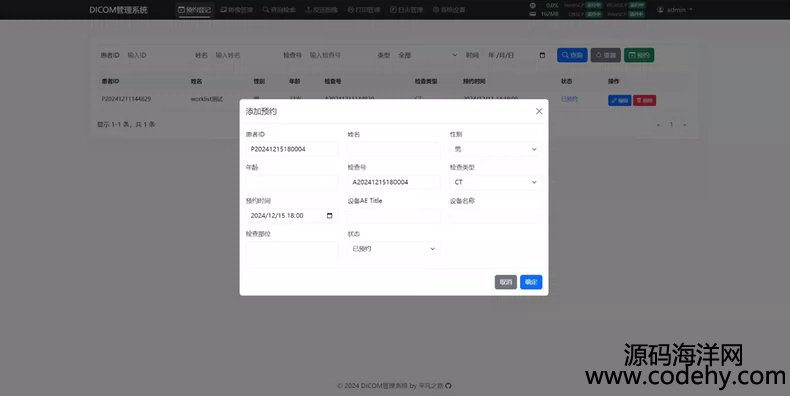The width and height of the screenshot is (790, 396).
Task: Click the 162MB memory usage indicator
Action: (x=550, y=14)
